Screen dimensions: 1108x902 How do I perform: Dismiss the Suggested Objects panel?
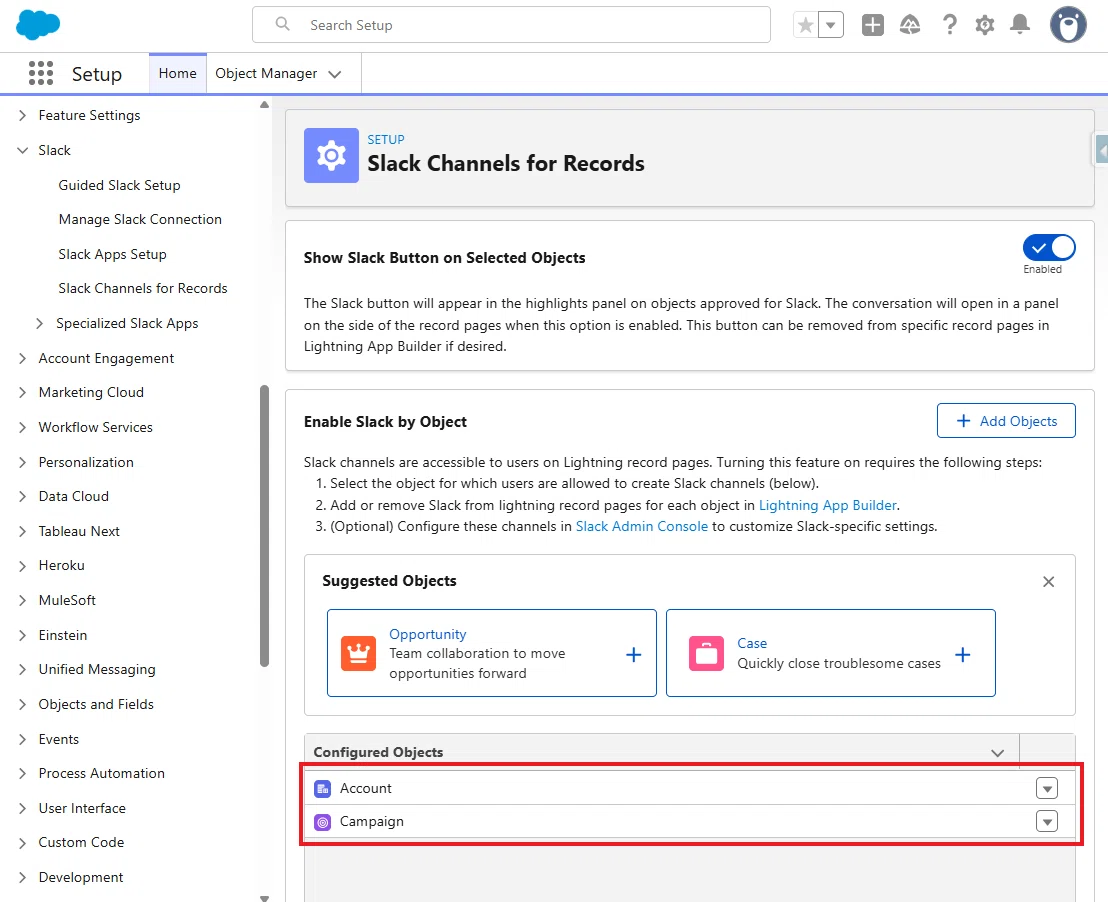click(x=1049, y=582)
